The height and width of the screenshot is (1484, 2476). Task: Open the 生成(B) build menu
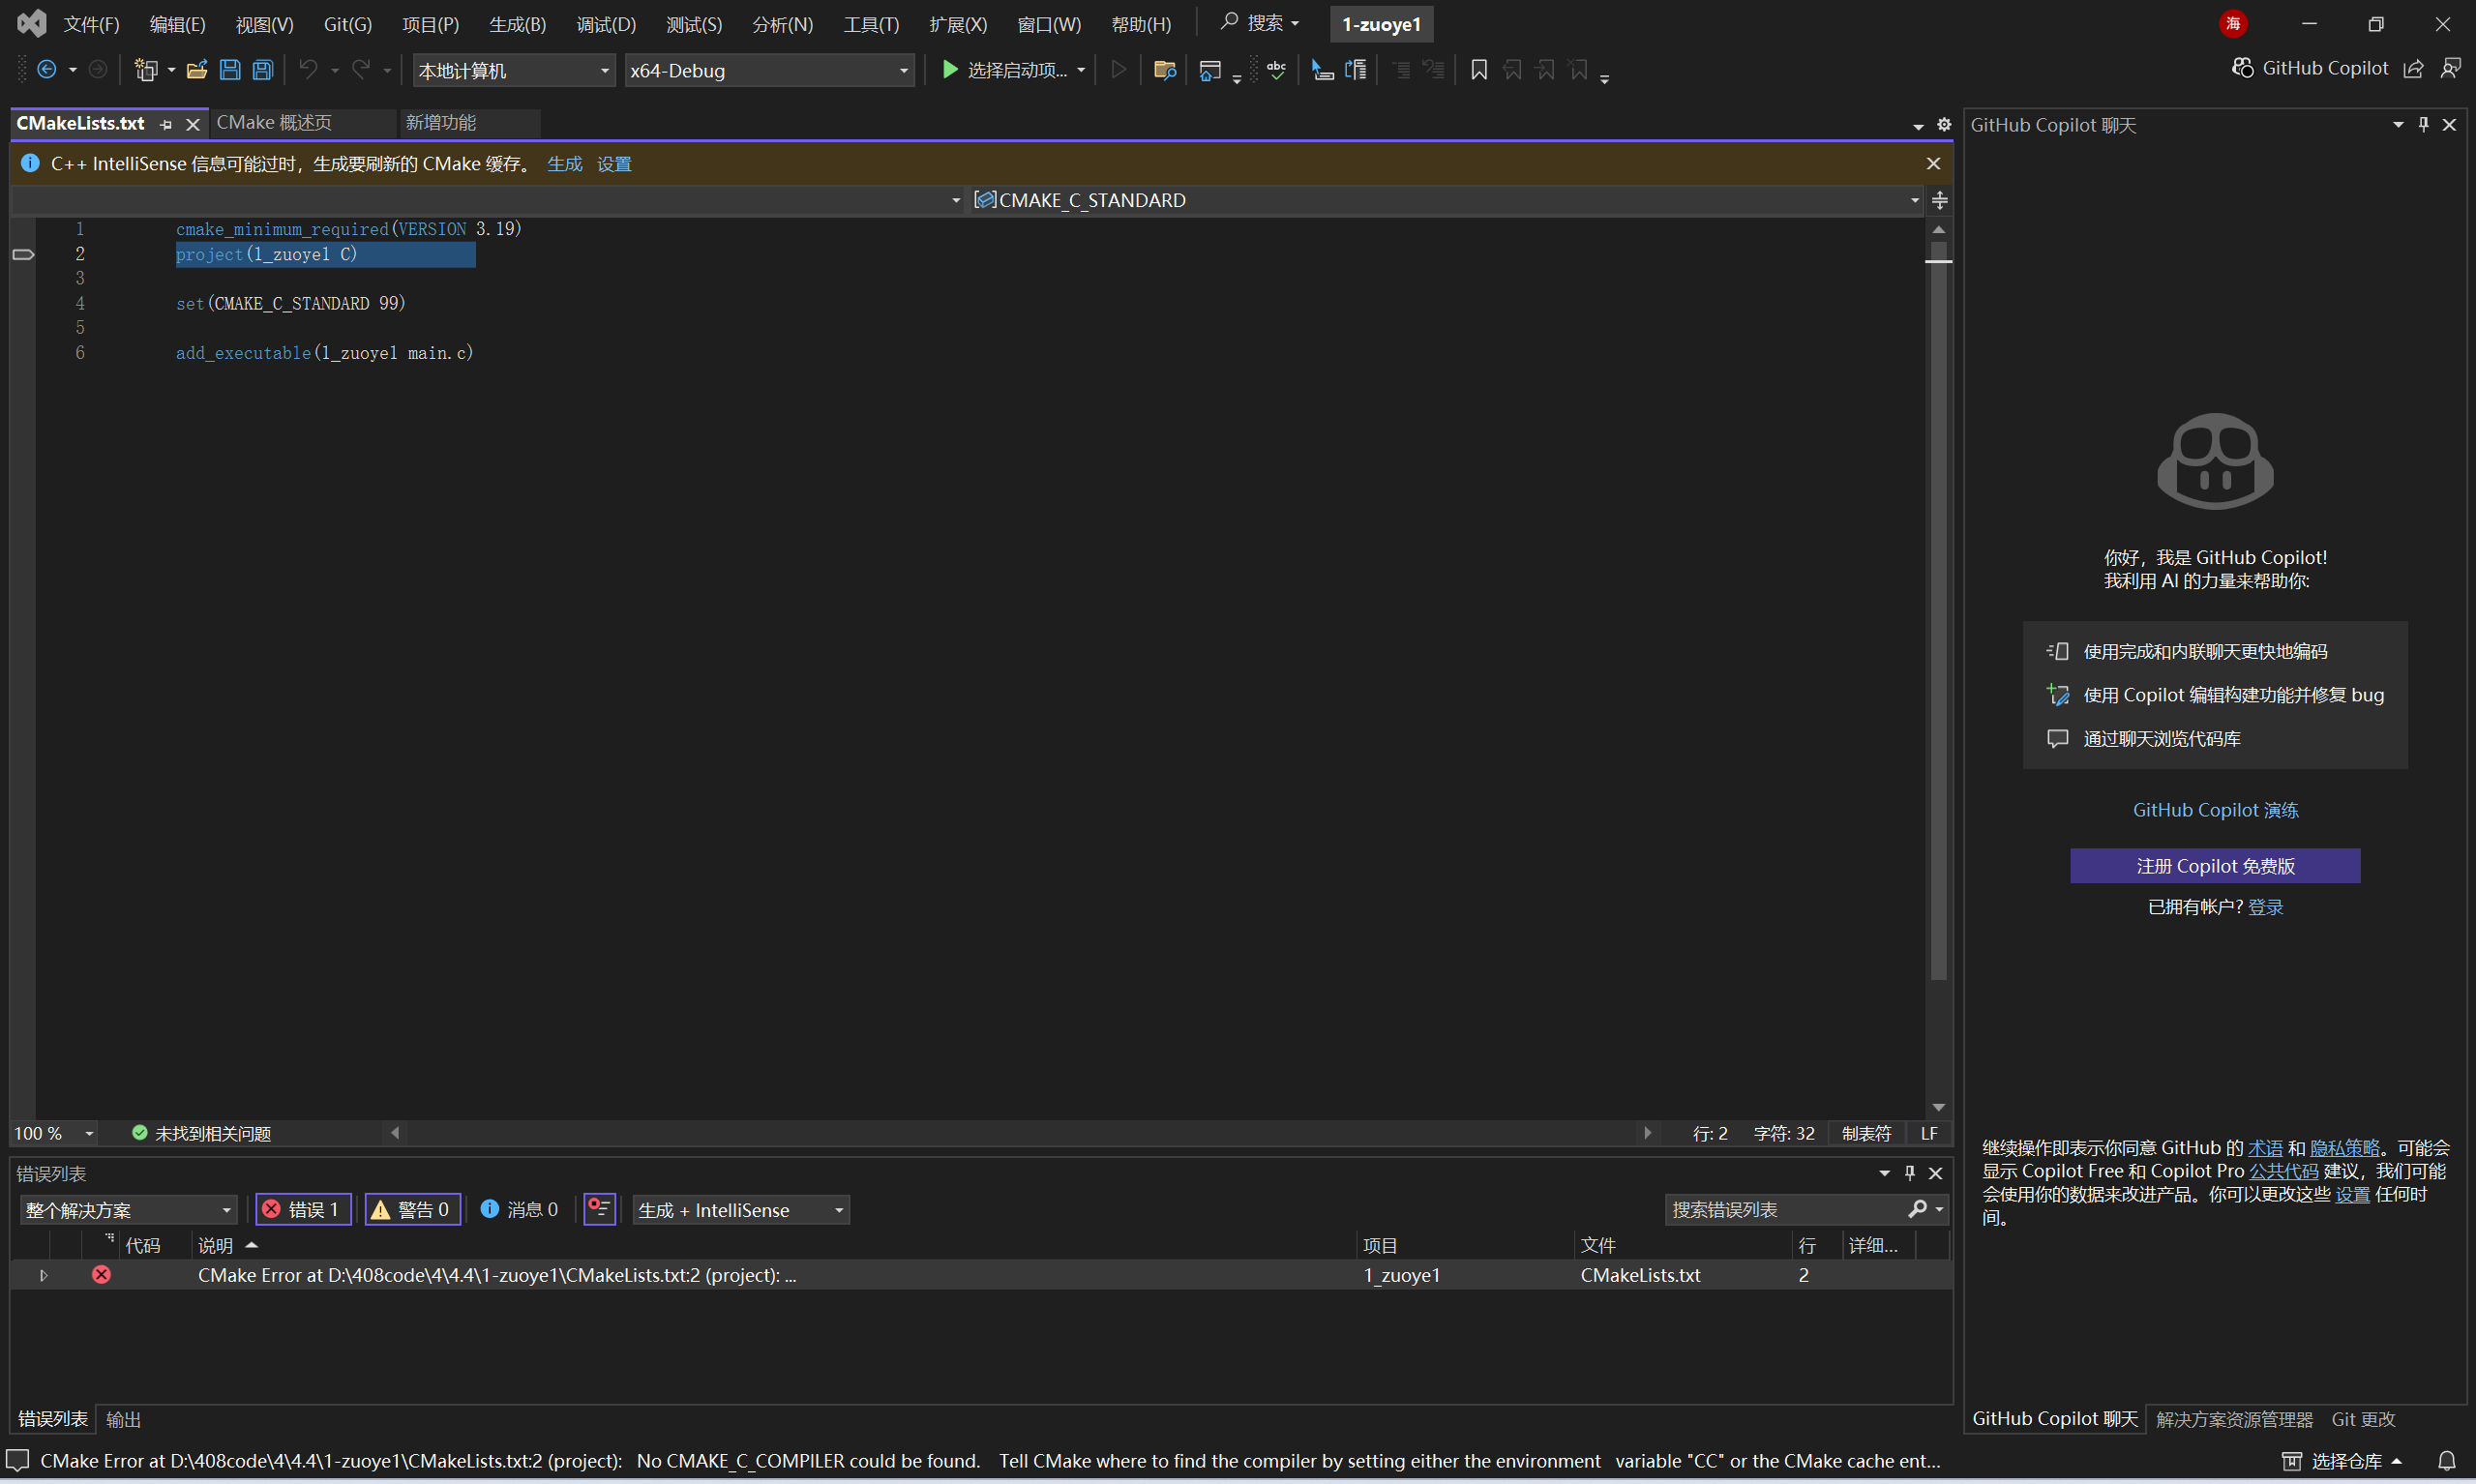click(517, 24)
